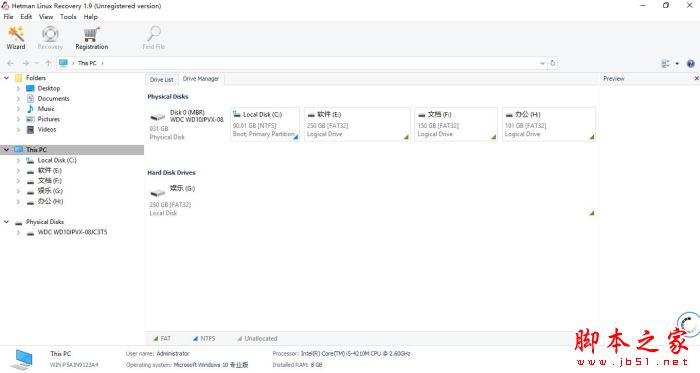The height and width of the screenshot is (373, 700).
Task: Select Disk 0 (MBR) physical disk
Action: pos(186,124)
